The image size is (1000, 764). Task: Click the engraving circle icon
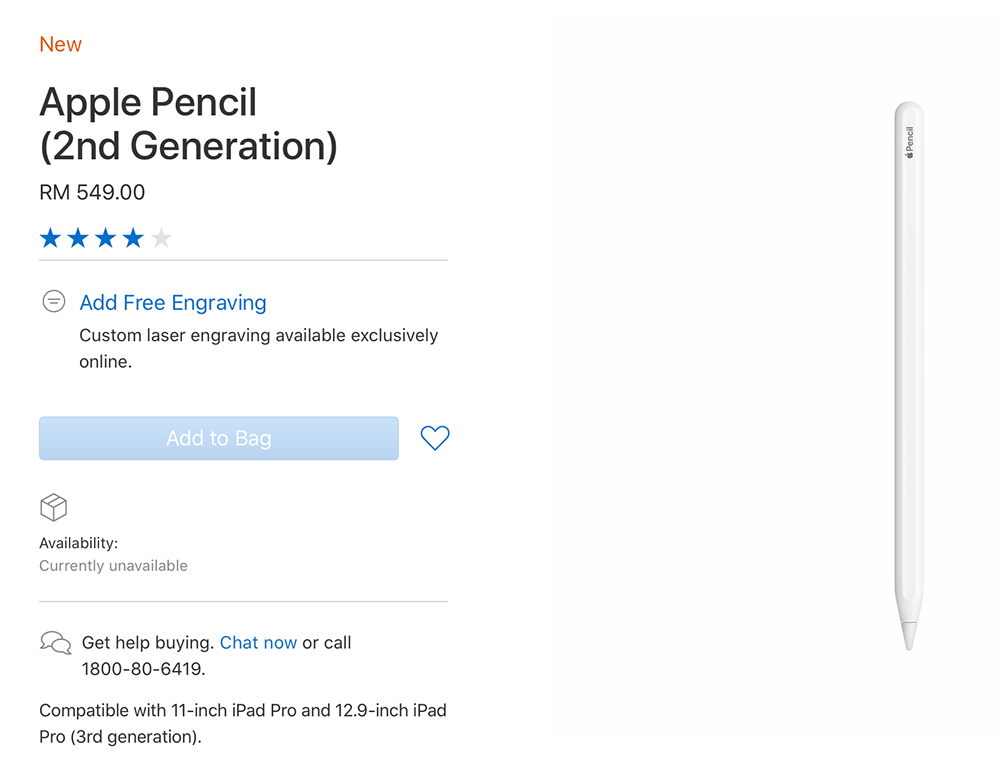tap(54, 301)
